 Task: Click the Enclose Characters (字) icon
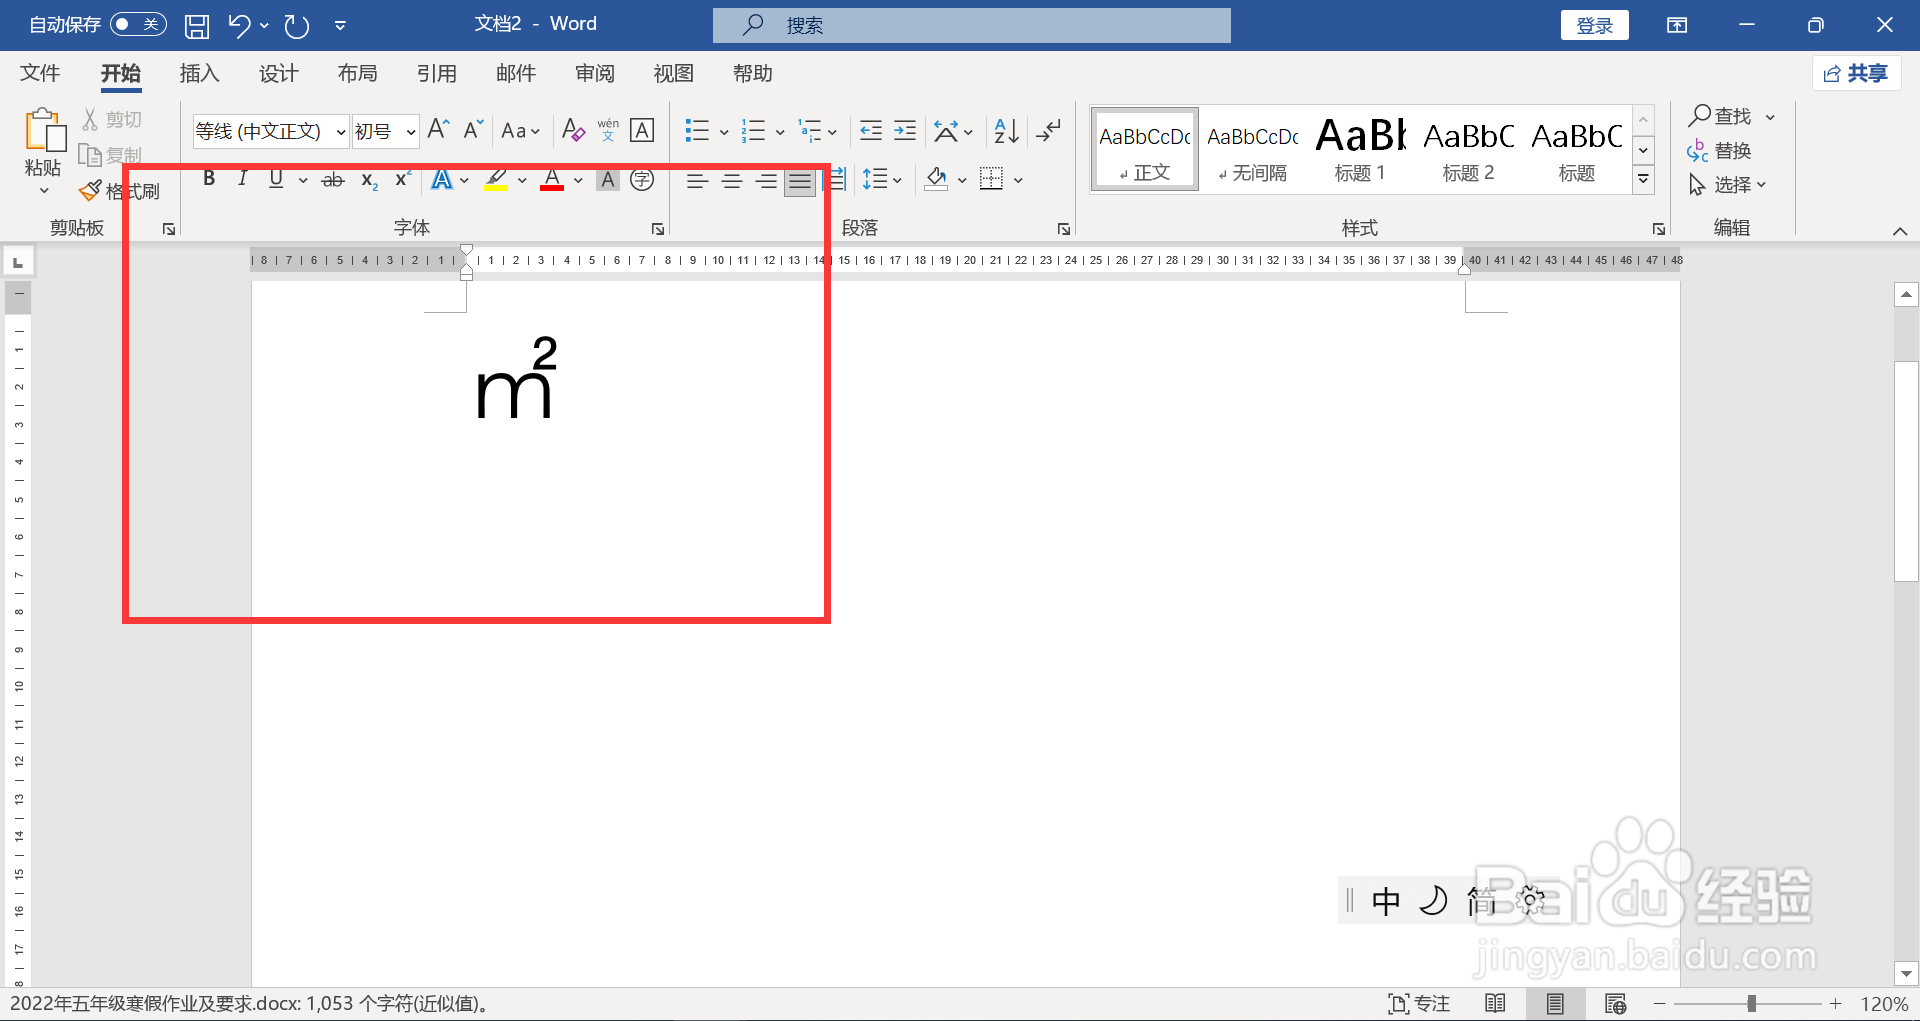click(x=642, y=180)
